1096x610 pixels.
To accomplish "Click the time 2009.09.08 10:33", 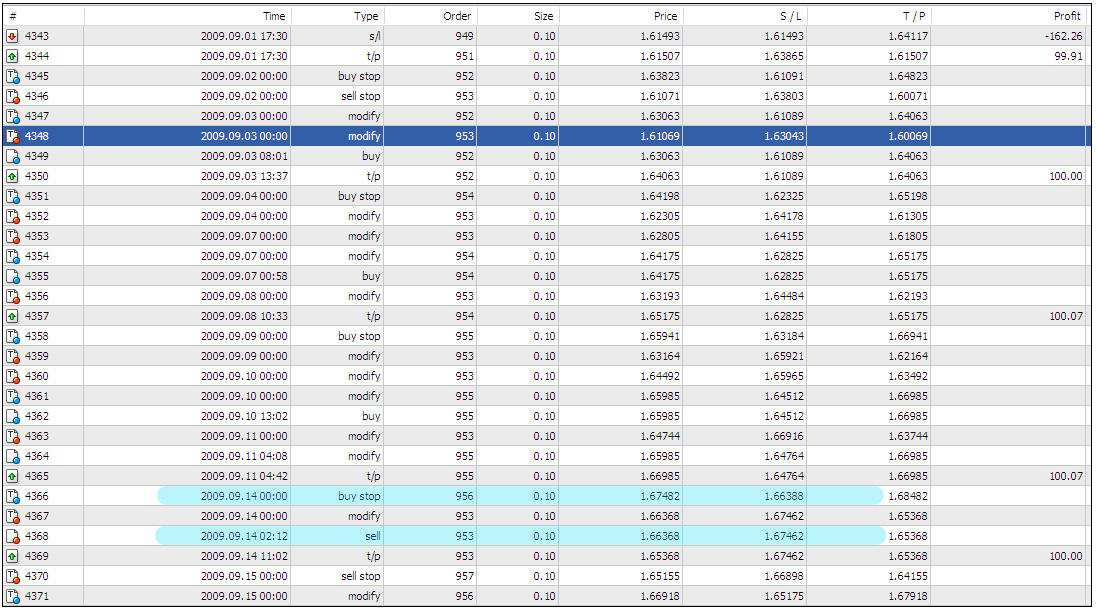I will (244, 317).
